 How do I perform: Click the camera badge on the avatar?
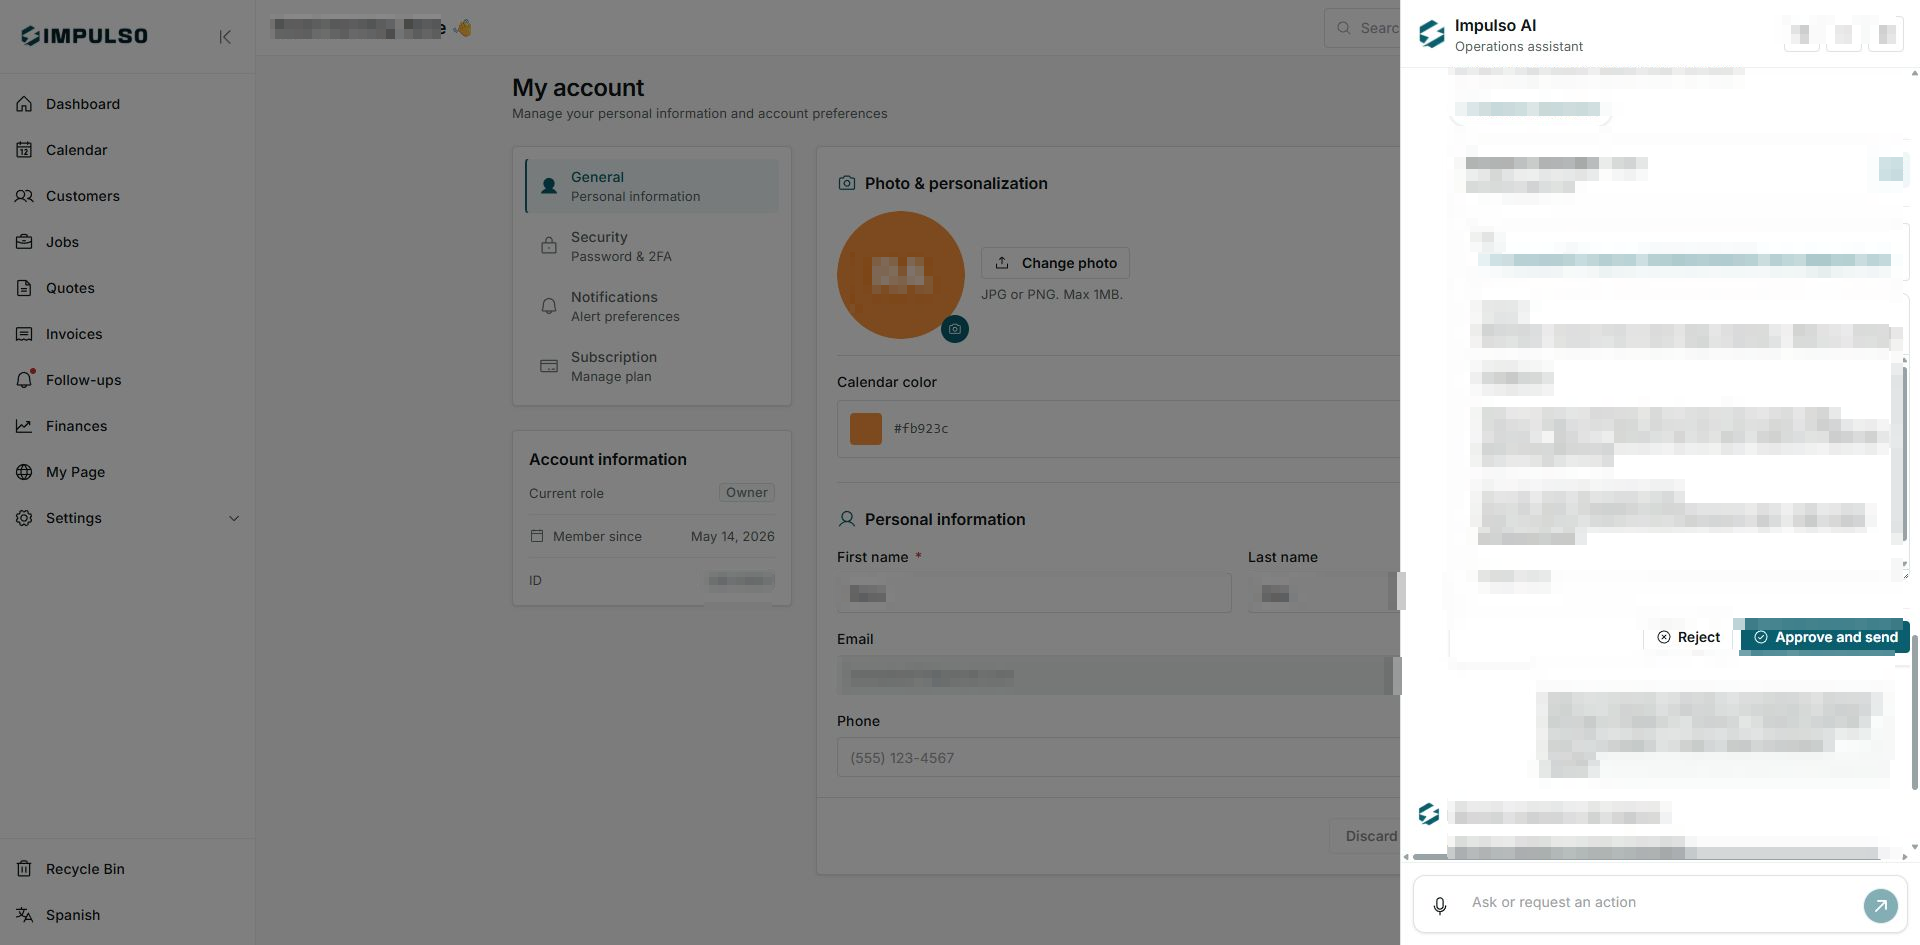pyautogui.click(x=955, y=329)
